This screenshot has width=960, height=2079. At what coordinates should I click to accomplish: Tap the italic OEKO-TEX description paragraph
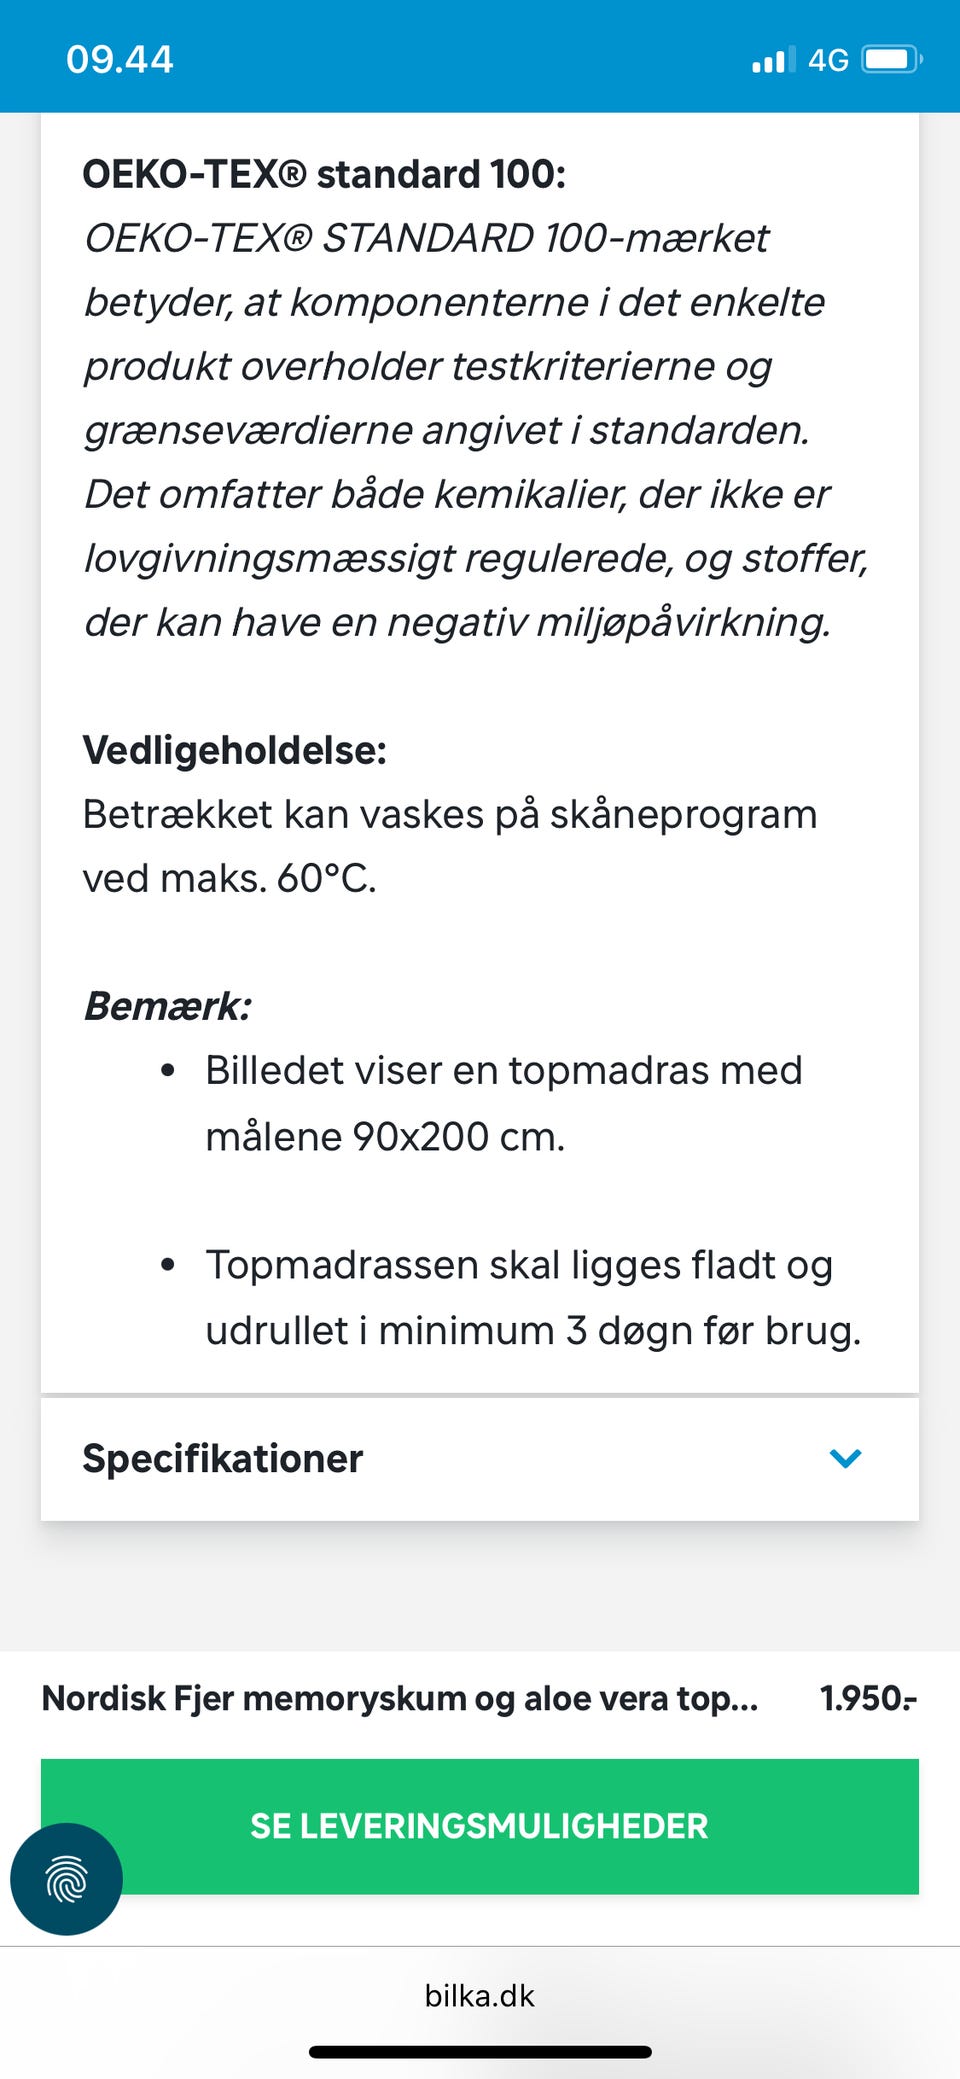coord(470,430)
